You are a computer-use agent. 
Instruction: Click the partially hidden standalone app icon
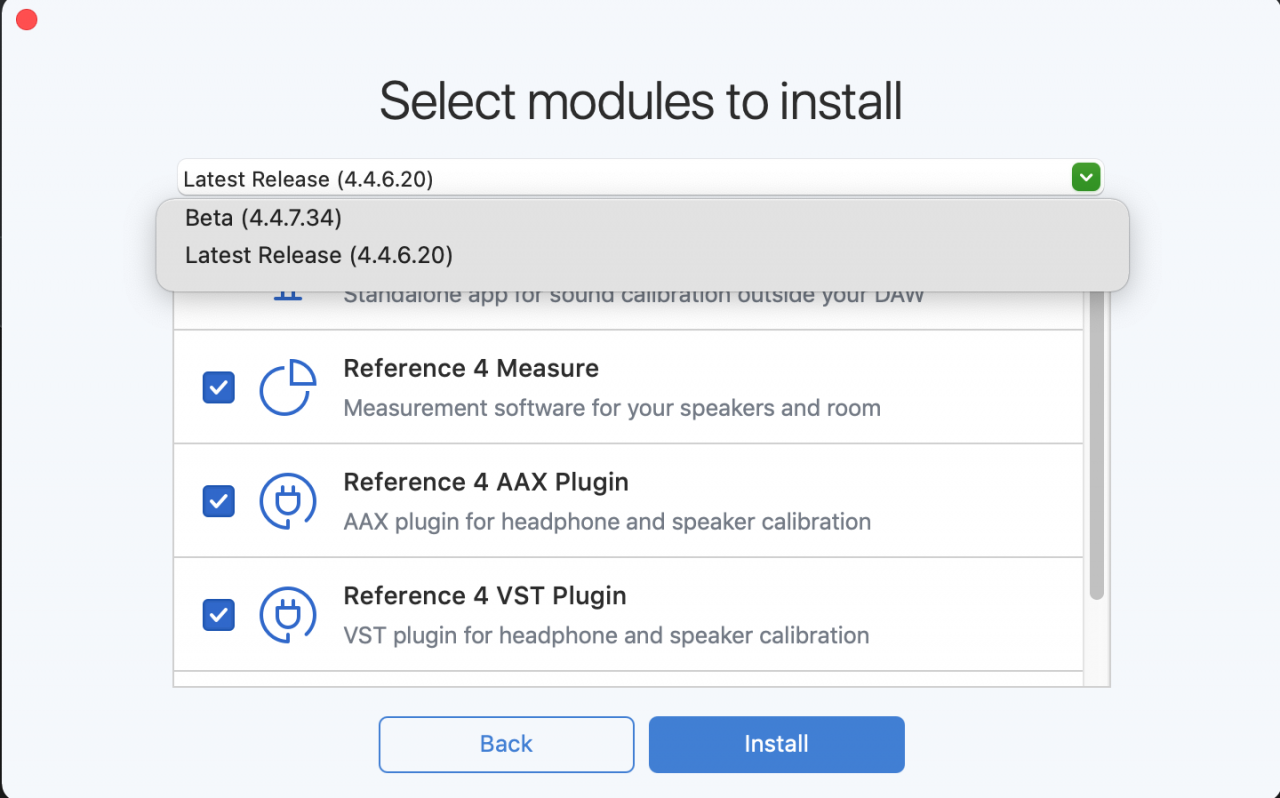click(x=288, y=297)
